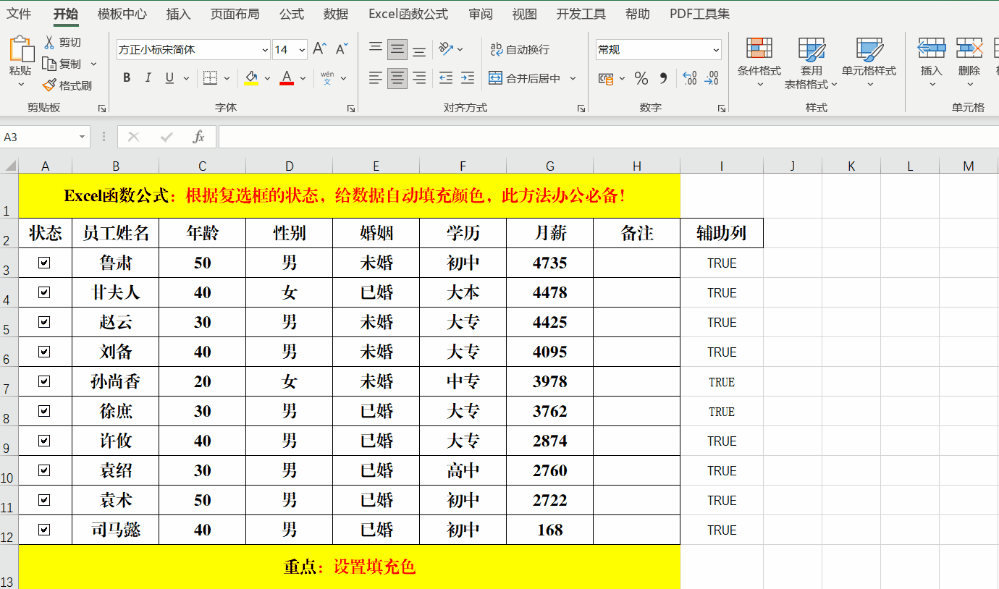Click the Delete (删除) cells button
The image size is (999, 589).
[969, 55]
